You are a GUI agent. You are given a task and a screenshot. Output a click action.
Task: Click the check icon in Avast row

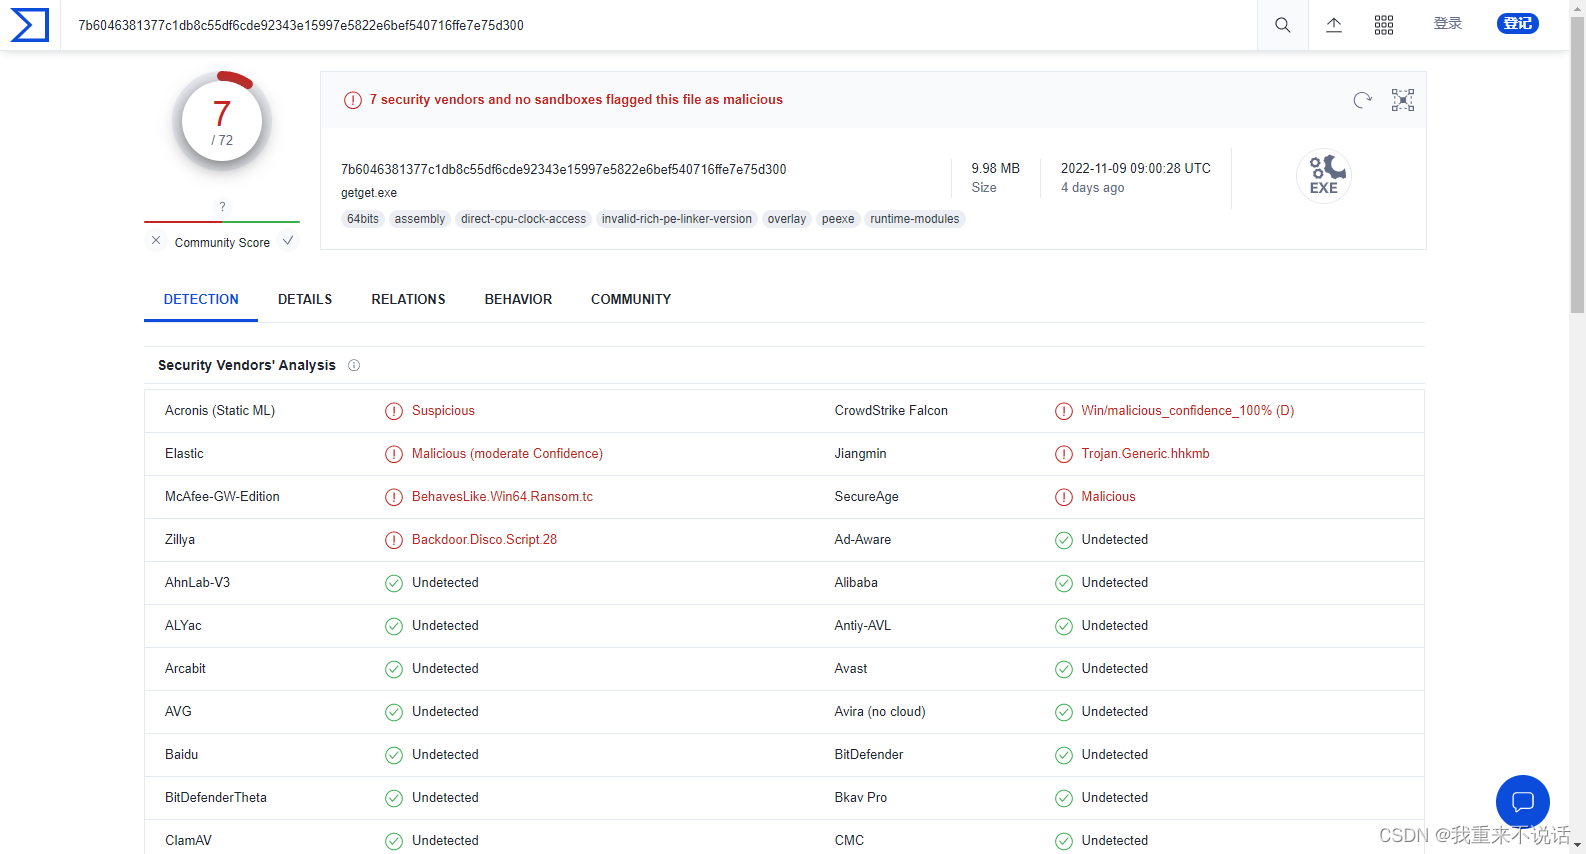[1064, 669]
